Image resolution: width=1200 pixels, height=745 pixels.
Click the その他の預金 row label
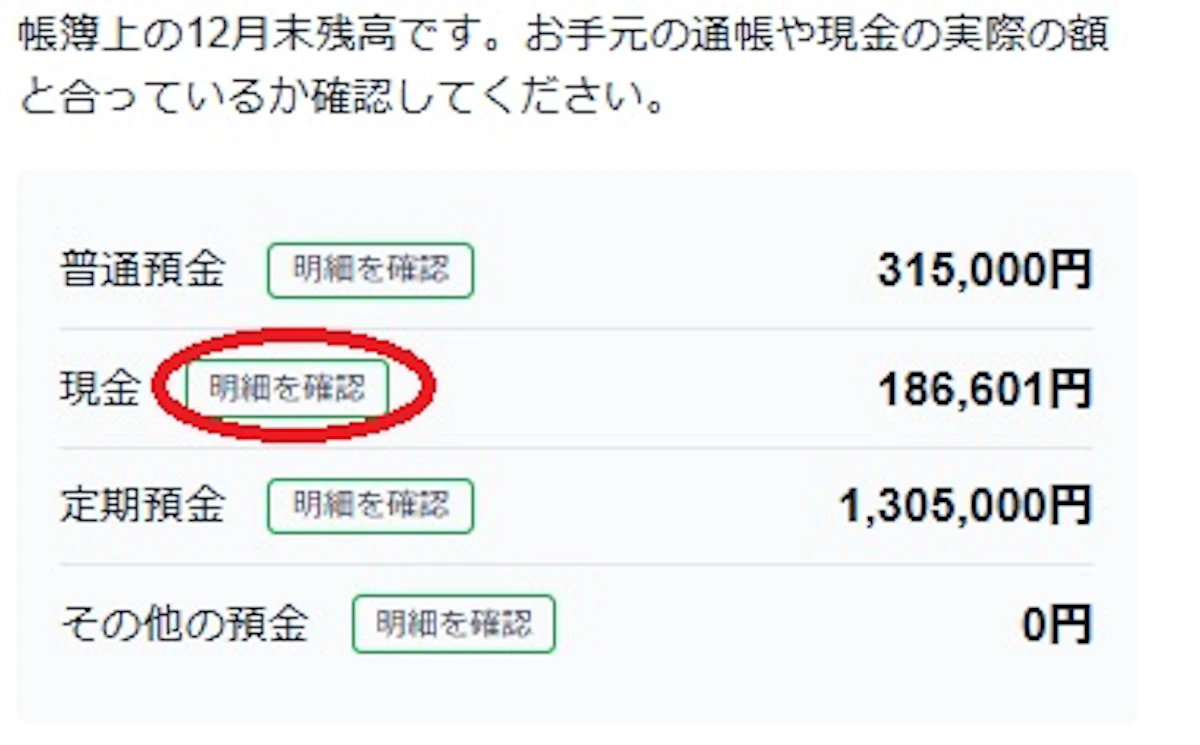[184, 624]
